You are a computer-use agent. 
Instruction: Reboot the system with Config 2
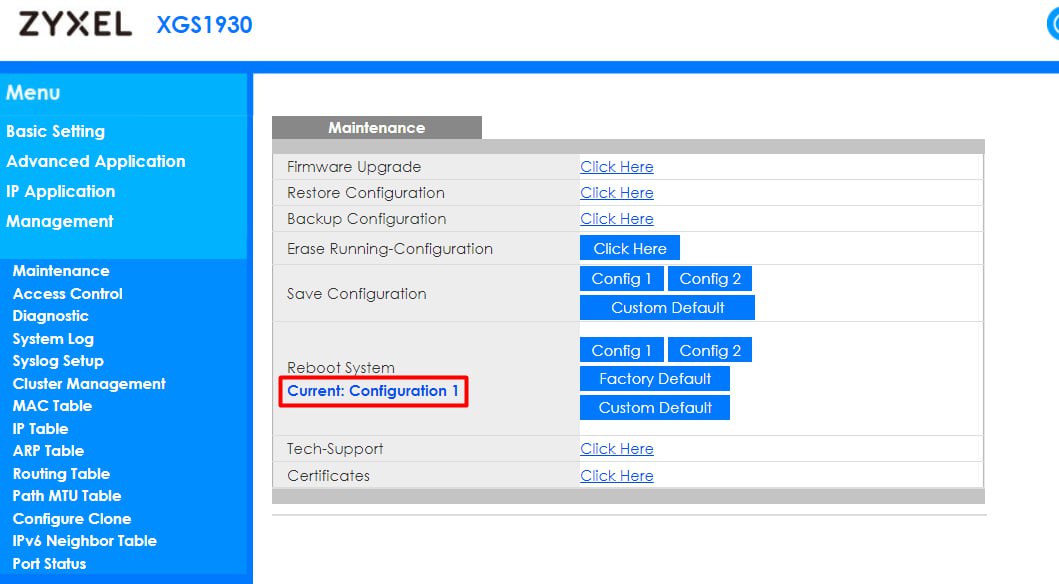pyautogui.click(x=710, y=350)
